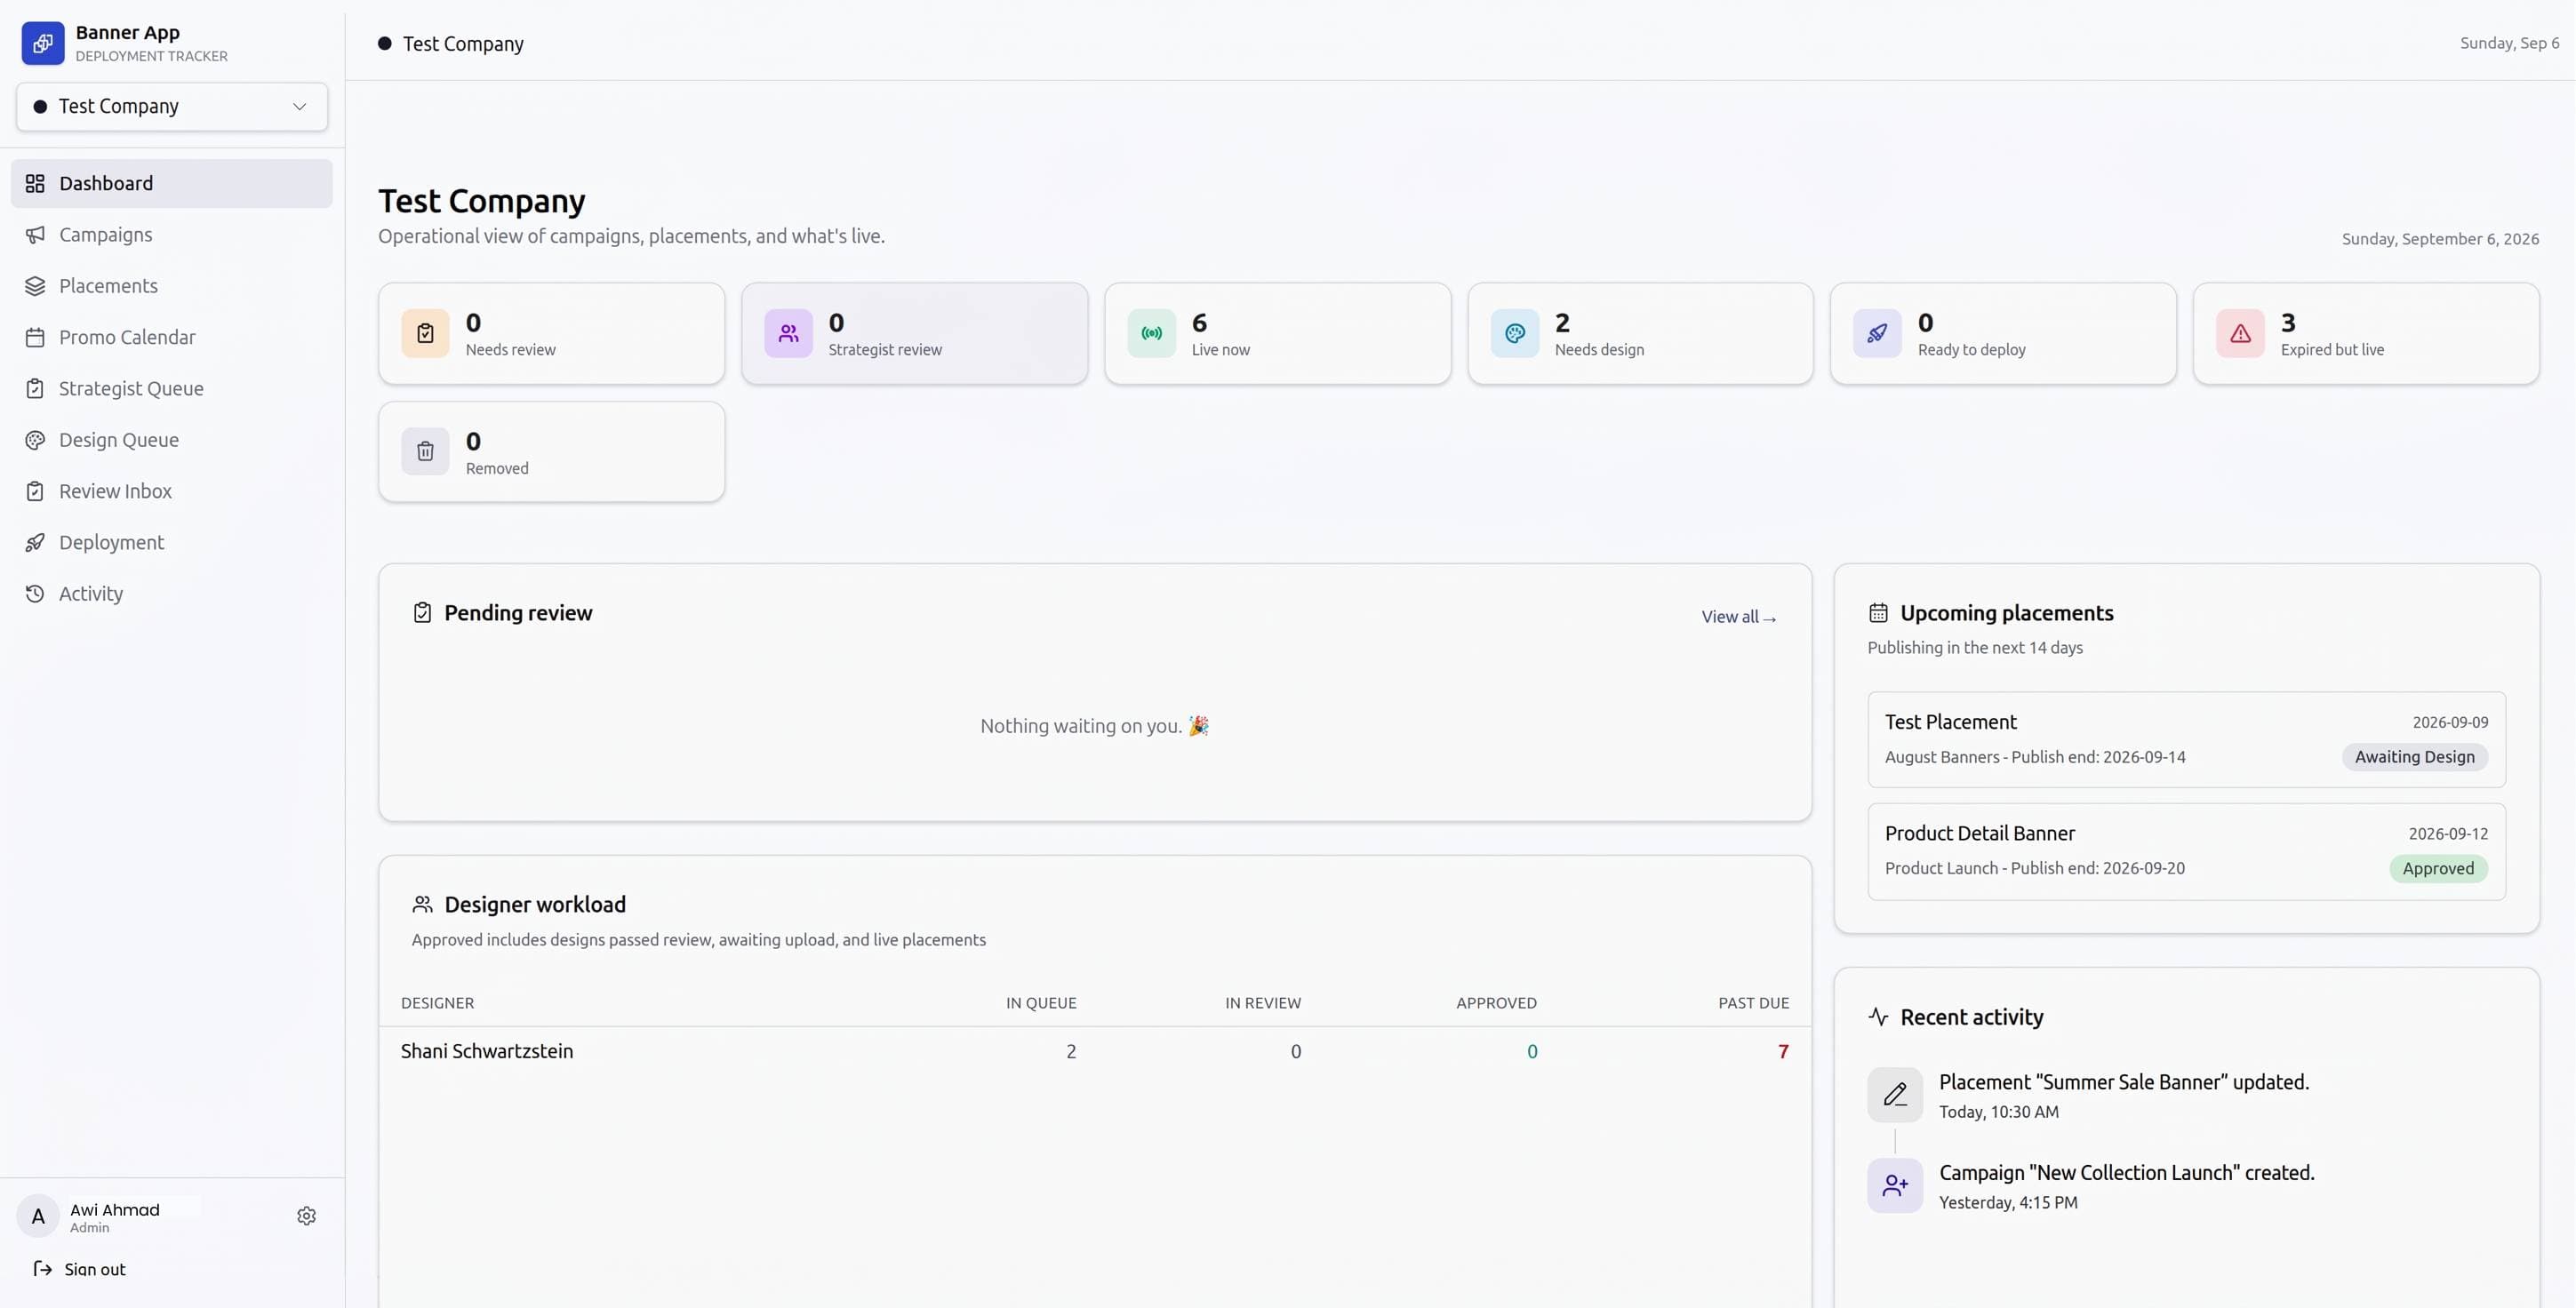
Task: Follow the View all link
Action: [x=1739, y=617]
